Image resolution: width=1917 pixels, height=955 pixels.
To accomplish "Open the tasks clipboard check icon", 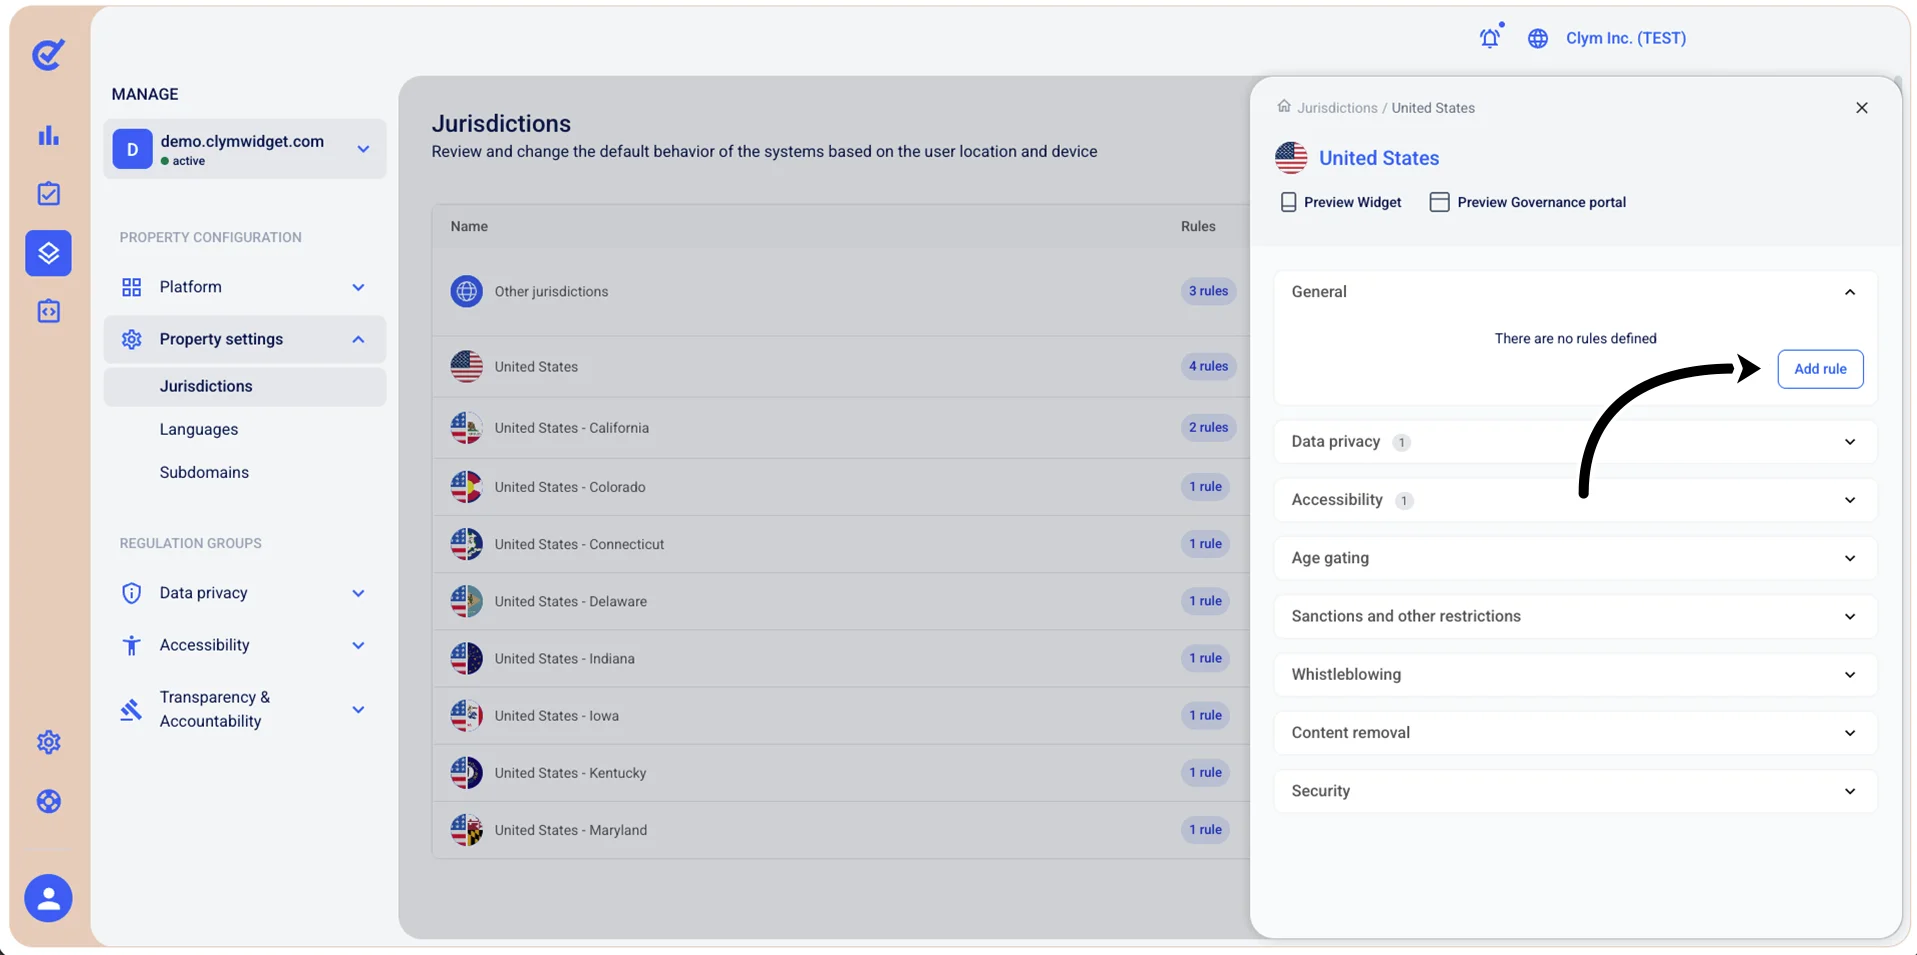I will 48,194.
